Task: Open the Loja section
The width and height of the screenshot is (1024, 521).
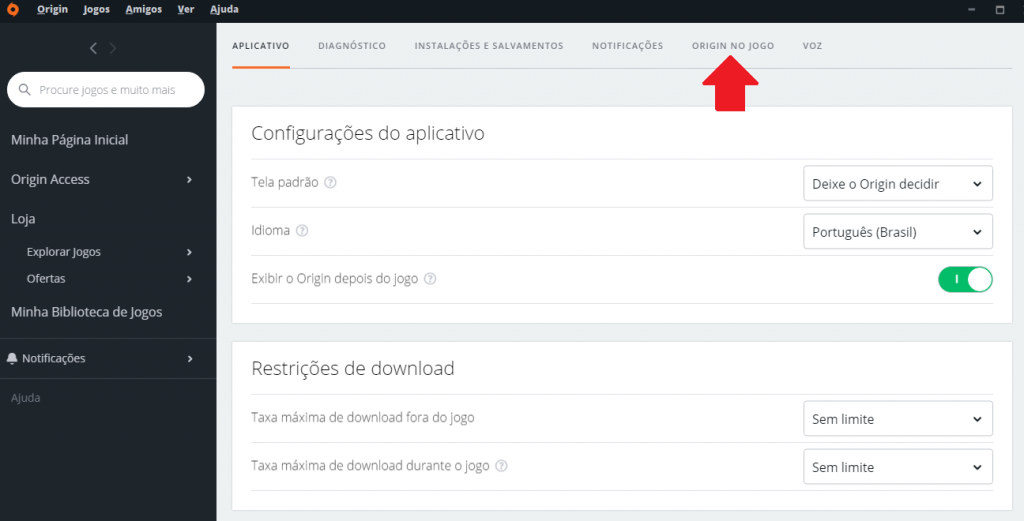Action: click(23, 219)
